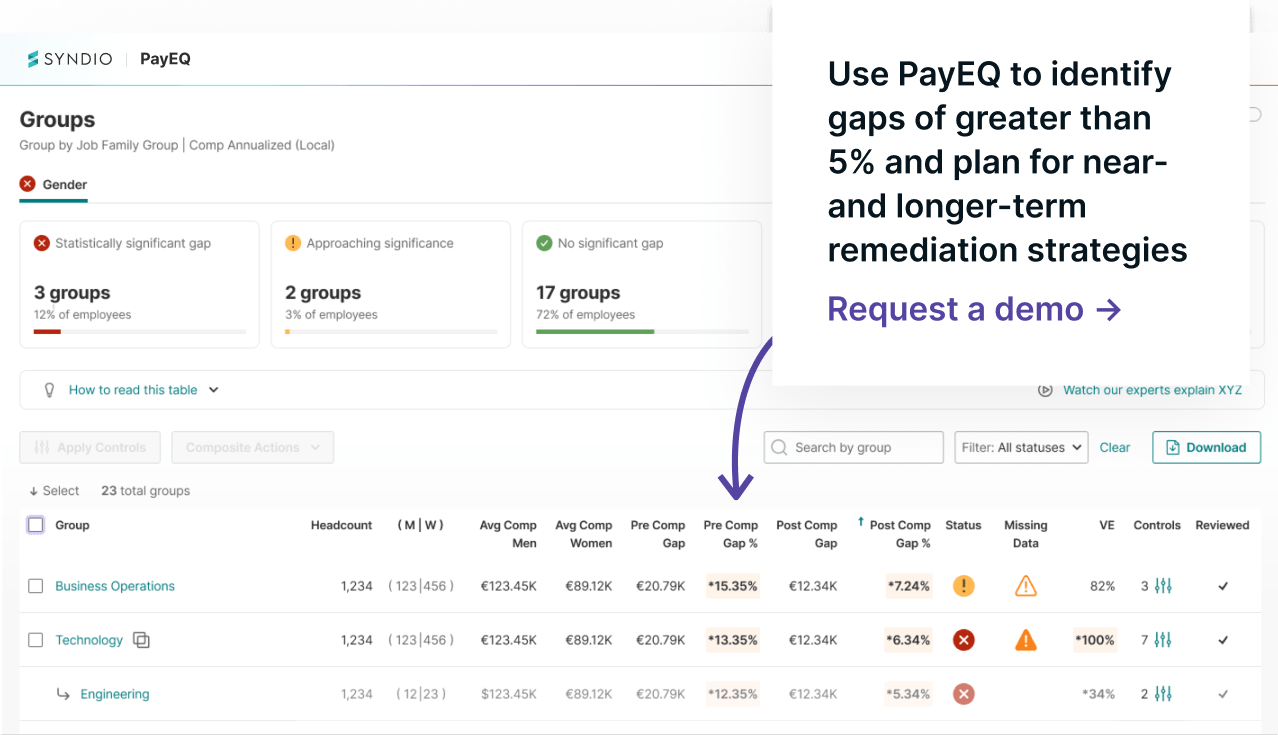Screen dimensions: 1278x735
Task: Sort by the Pre Comp Gap % column header
Action: 731,534
